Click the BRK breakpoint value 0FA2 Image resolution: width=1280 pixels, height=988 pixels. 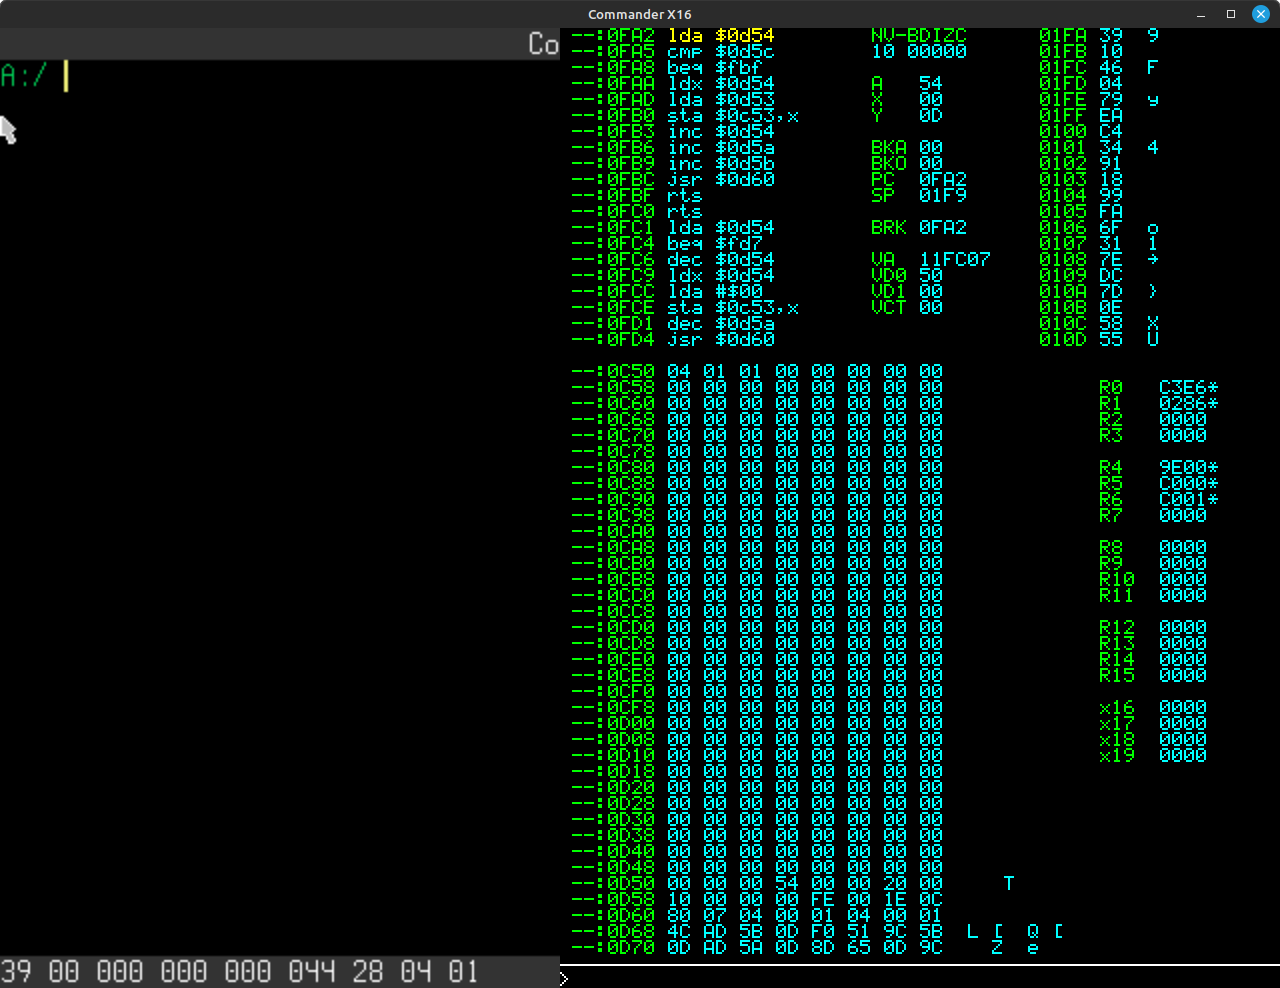(x=943, y=228)
